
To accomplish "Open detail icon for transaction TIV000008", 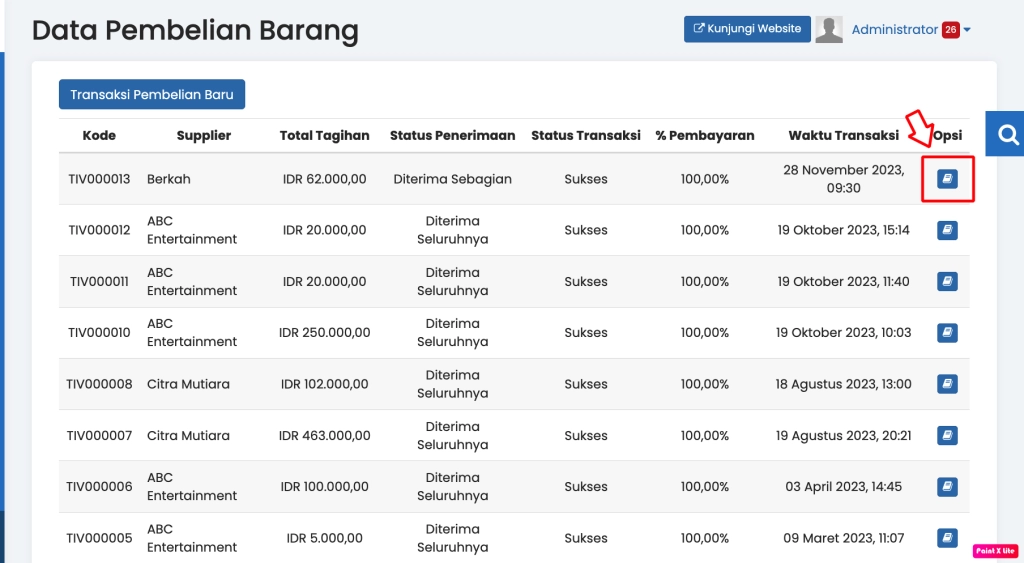I will (x=947, y=384).
